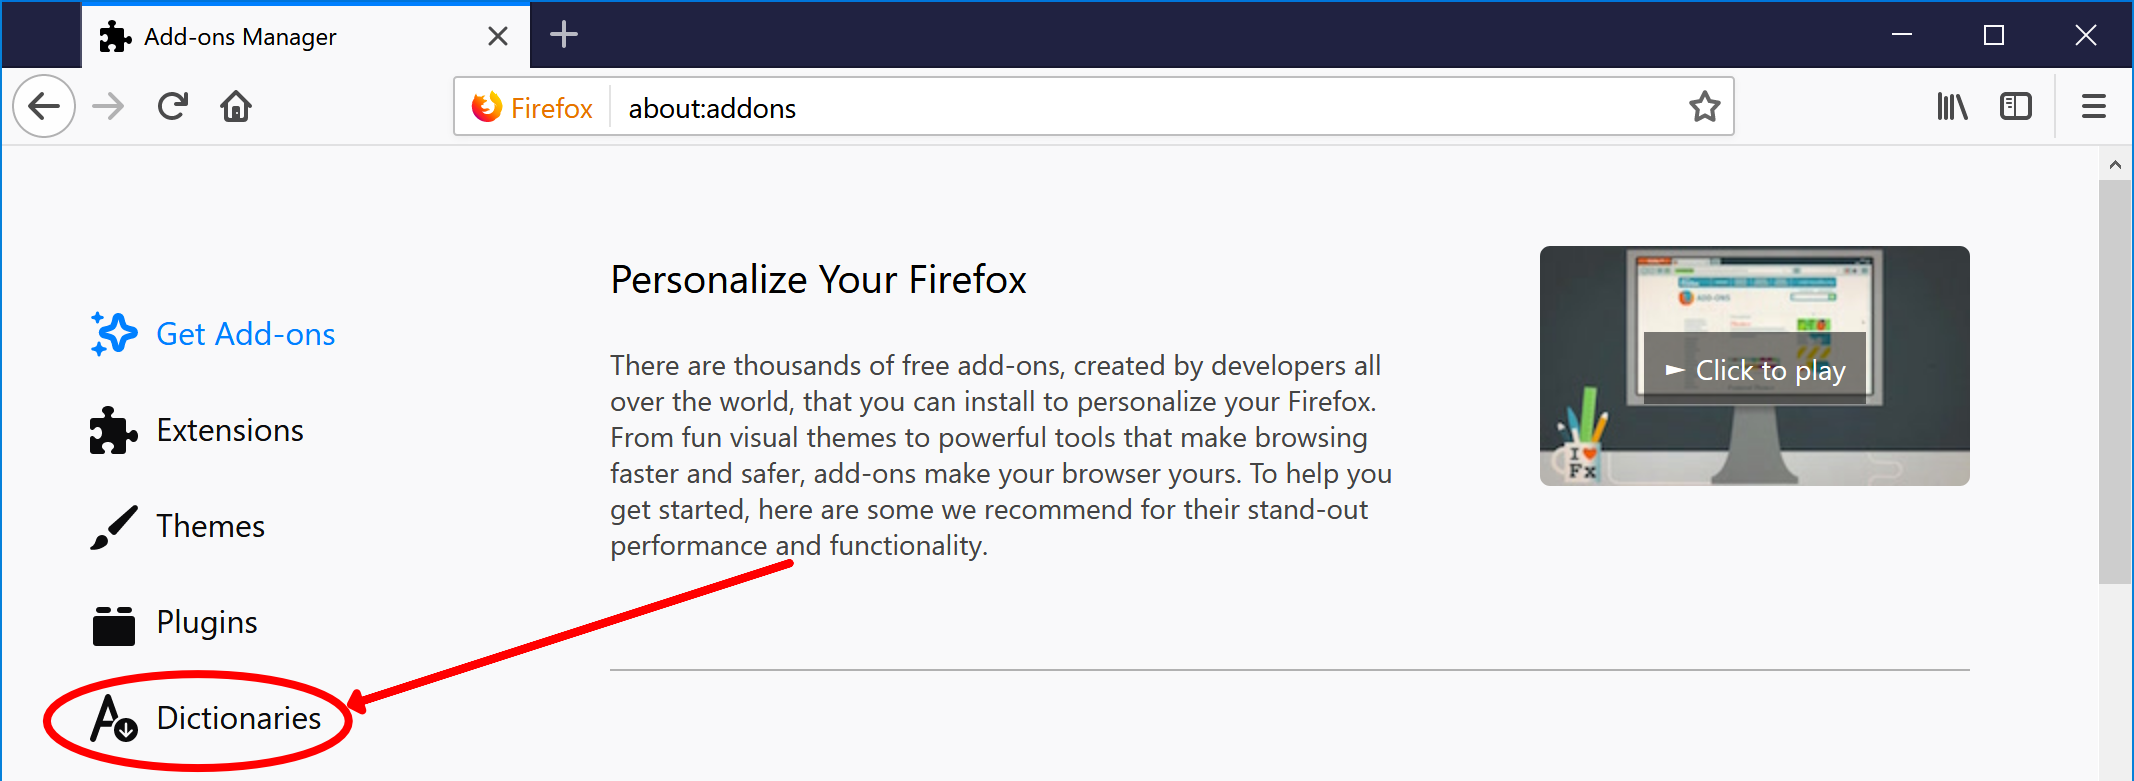The image size is (2134, 781).
Task: Open the Extensions category
Action: point(197,430)
